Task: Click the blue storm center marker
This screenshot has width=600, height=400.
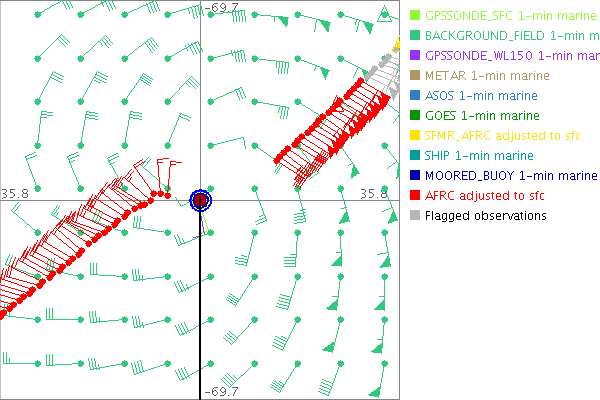Action: pyautogui.click(x=201, y=200)
